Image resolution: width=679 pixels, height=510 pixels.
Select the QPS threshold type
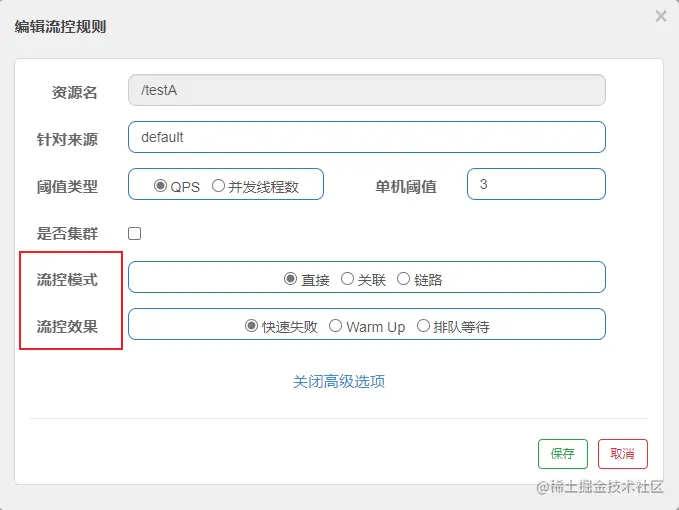point(160,186)
